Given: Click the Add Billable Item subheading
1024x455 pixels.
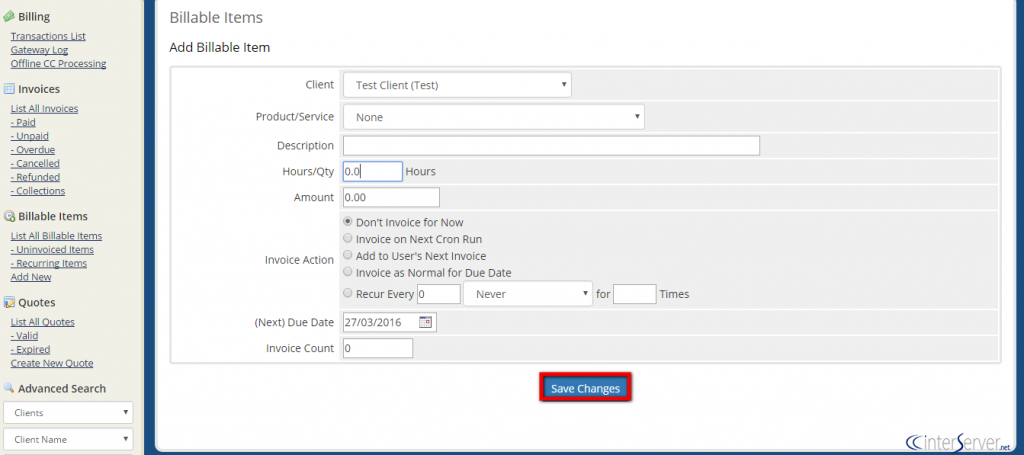Looking at the screenshot, I should pyautogui.click(x=219, y=48).
